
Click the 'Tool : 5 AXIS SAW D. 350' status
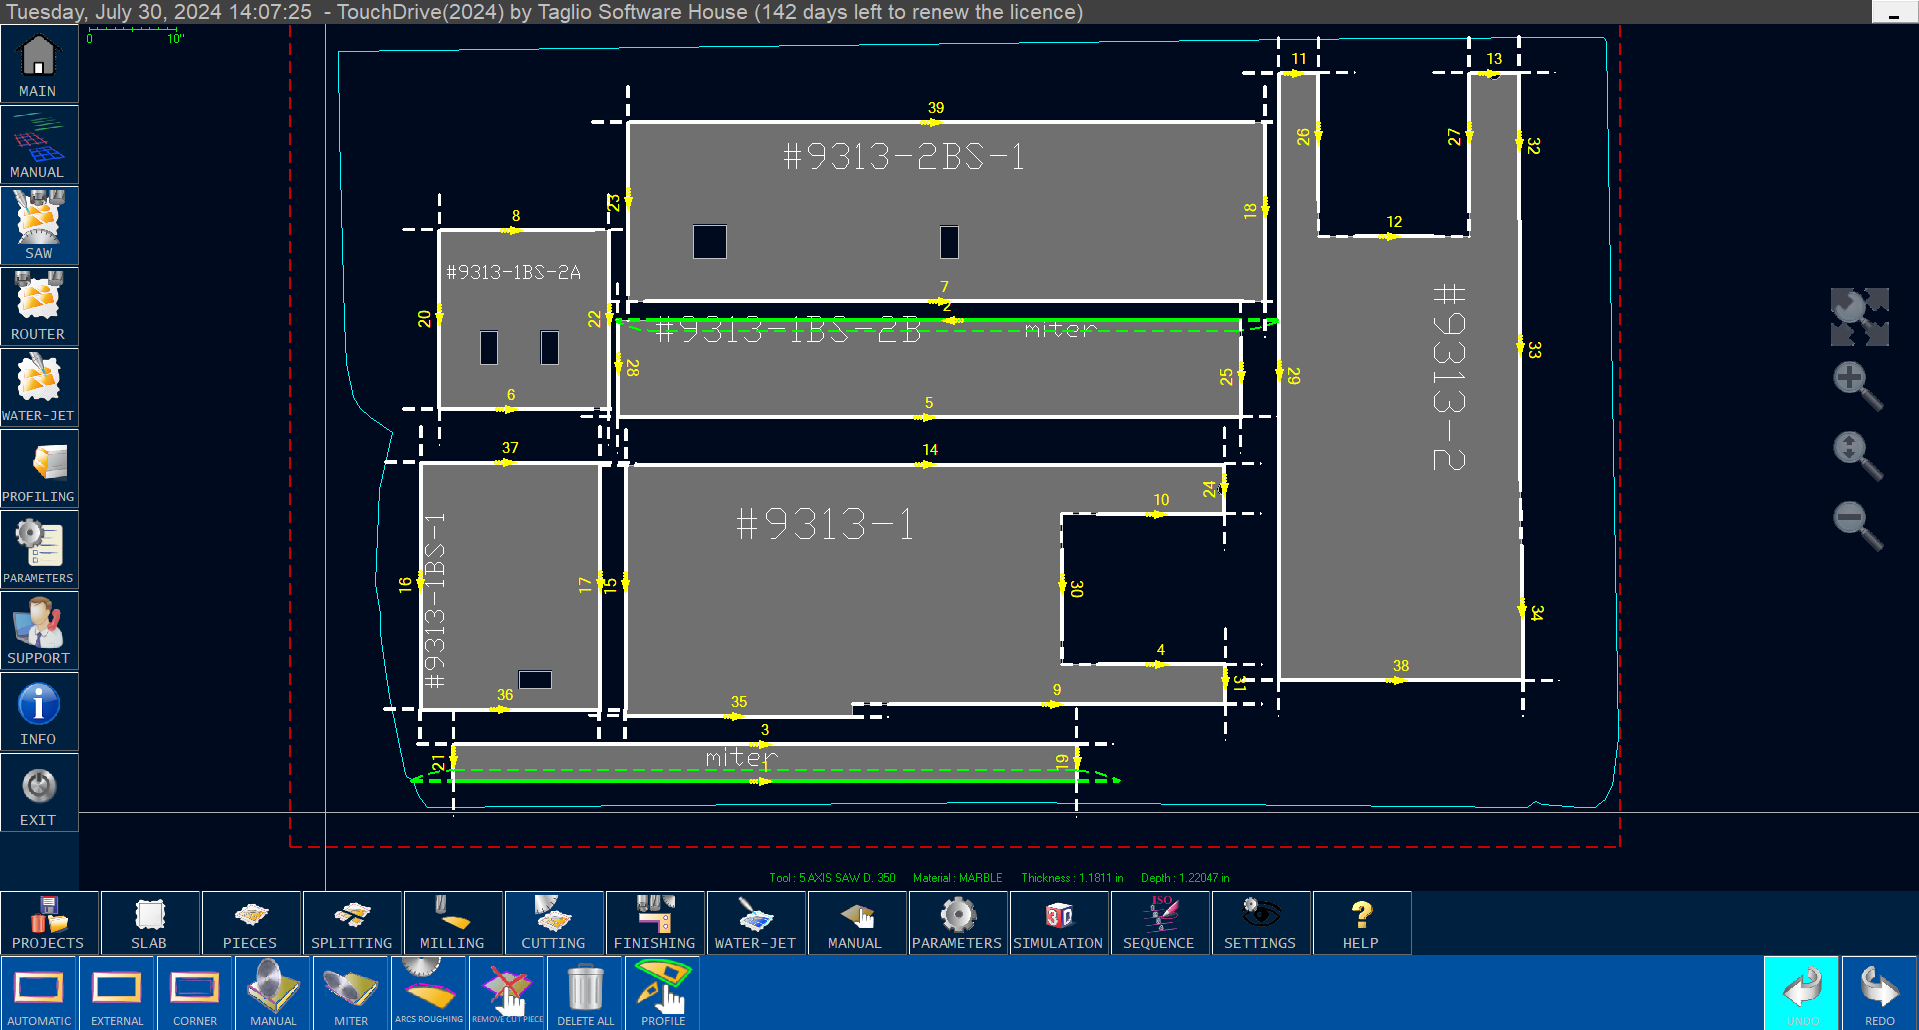(832, 878)
